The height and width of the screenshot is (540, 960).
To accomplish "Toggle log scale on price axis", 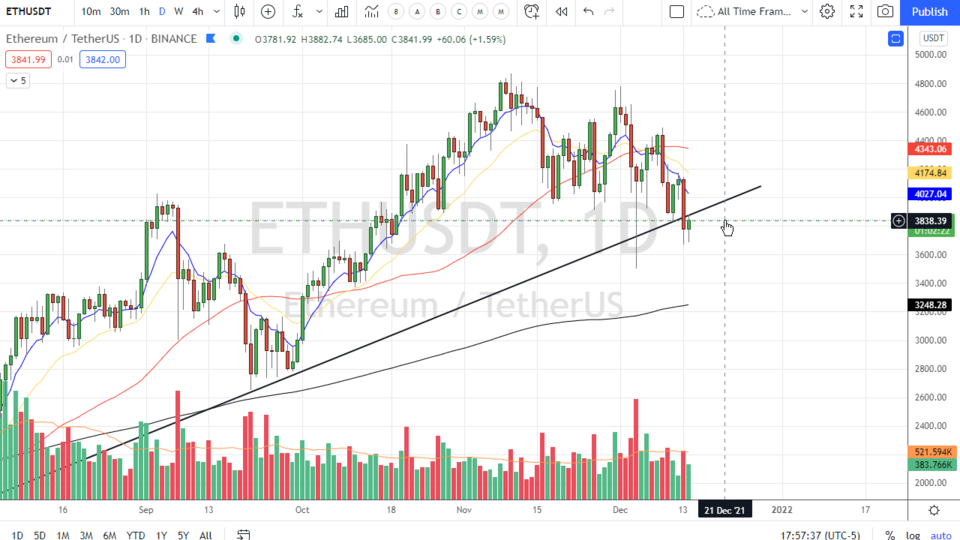I will (914, 535).
